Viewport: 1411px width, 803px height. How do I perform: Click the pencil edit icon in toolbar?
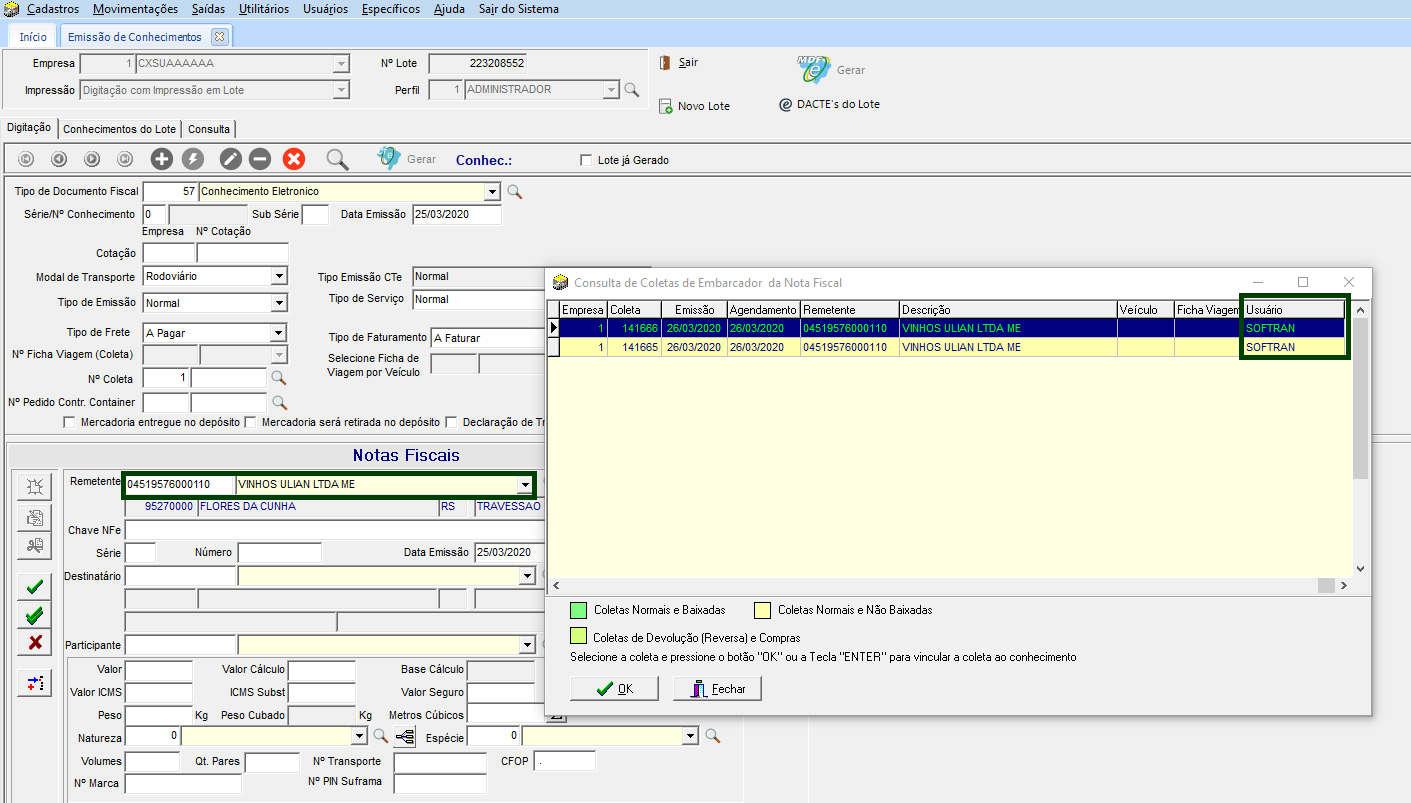tap(231, 159)
